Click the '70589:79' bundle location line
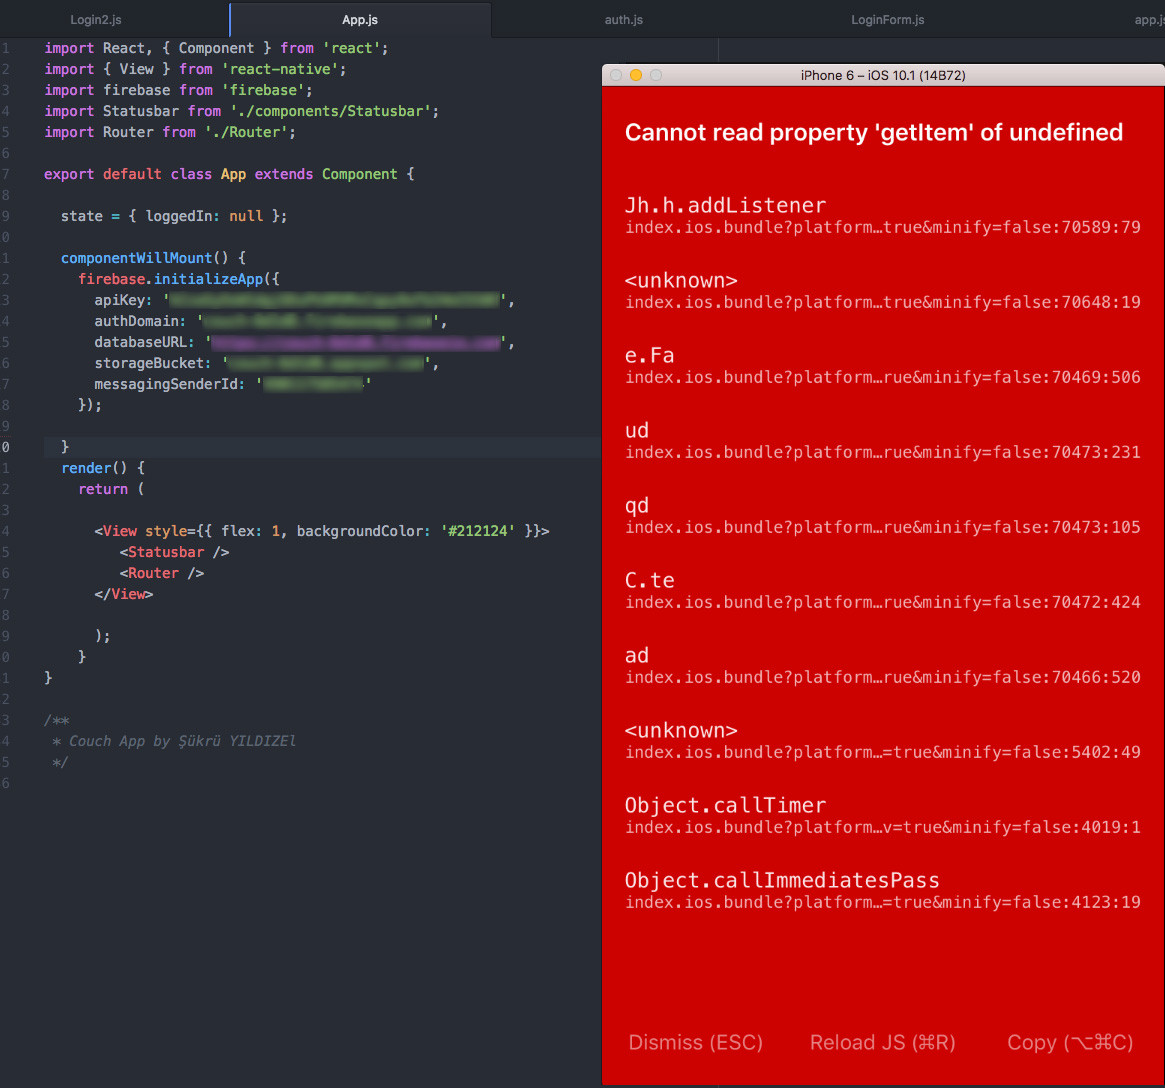 coord(883,227)
